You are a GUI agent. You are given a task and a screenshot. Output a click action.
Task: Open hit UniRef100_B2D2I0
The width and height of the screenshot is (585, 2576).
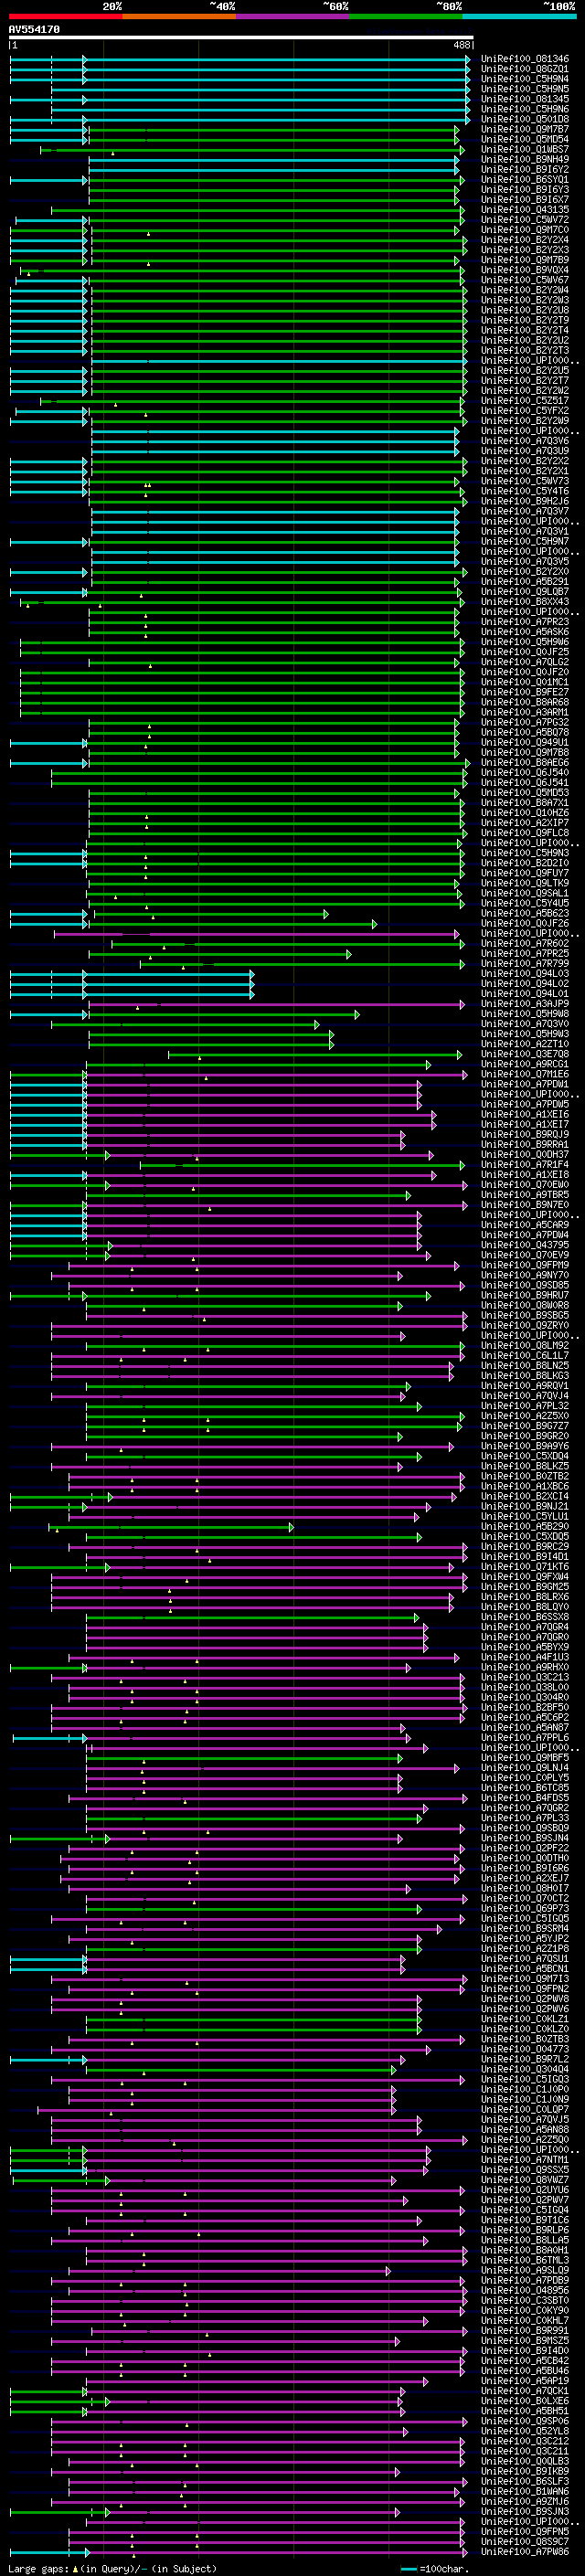point(525,863)
